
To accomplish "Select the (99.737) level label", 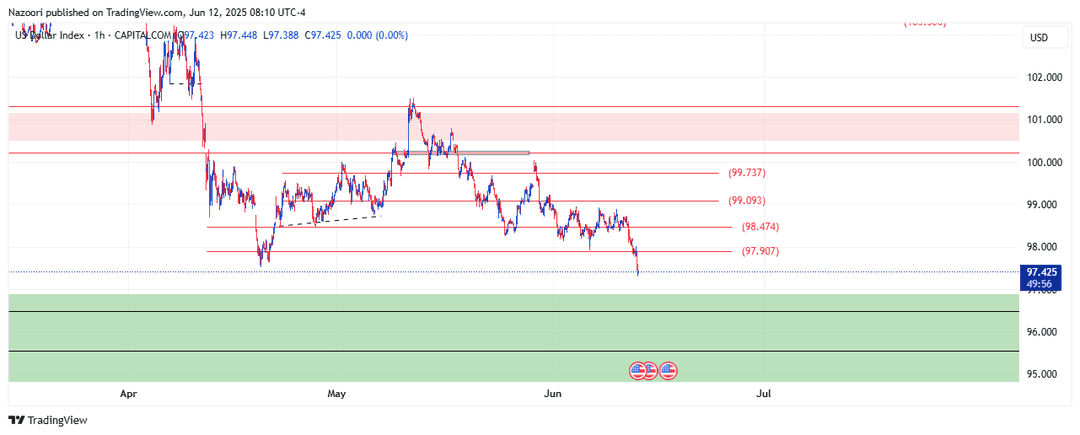I will 747,173.
